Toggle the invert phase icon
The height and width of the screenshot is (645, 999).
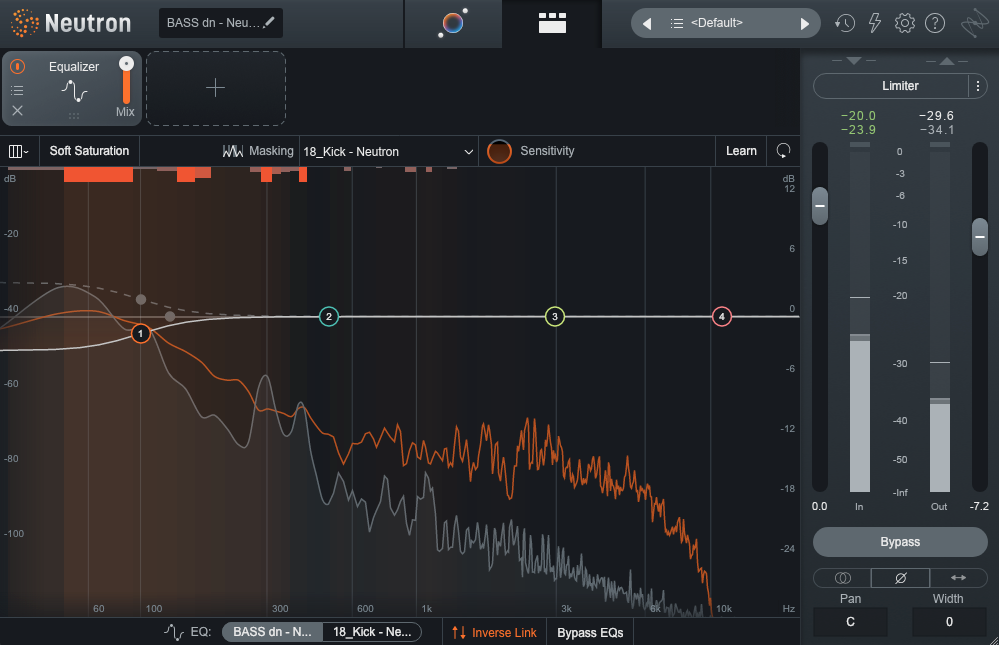point(900,578)
